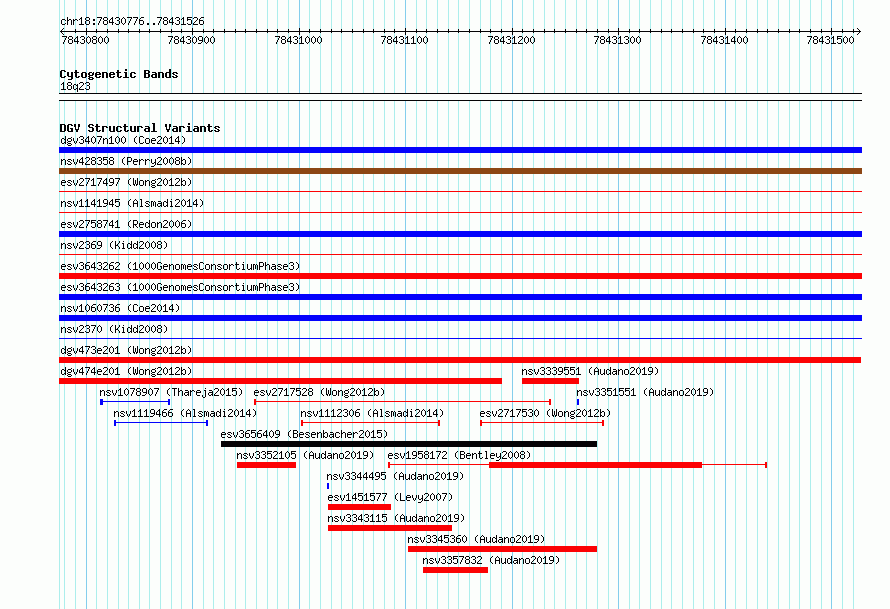This screenshot has width=890, height=609.
Task: Select the red nsv3339551 variant bar
Action: [x=551, y=381]
